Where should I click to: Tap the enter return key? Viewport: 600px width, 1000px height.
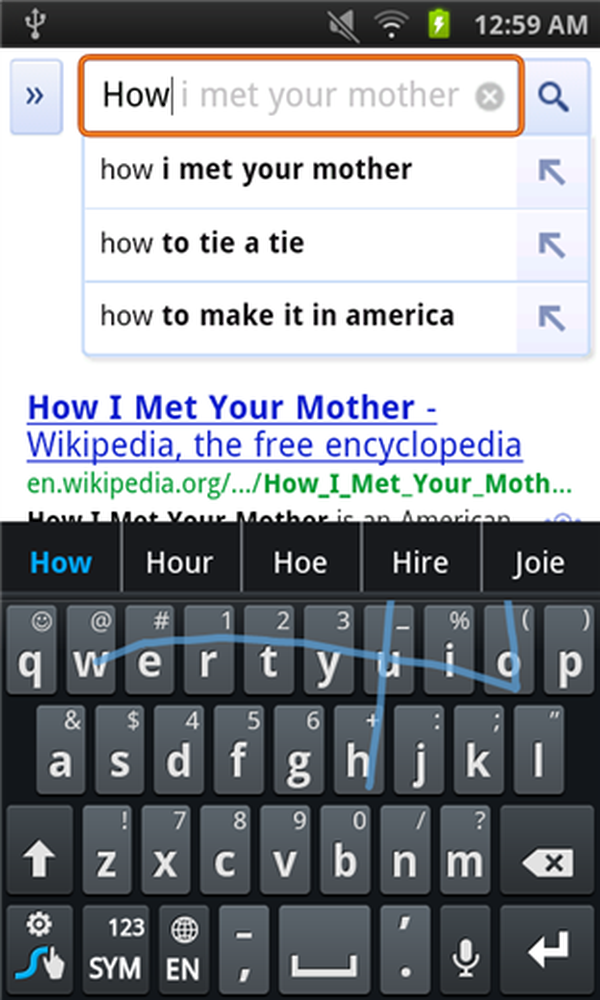pos(548,950)
